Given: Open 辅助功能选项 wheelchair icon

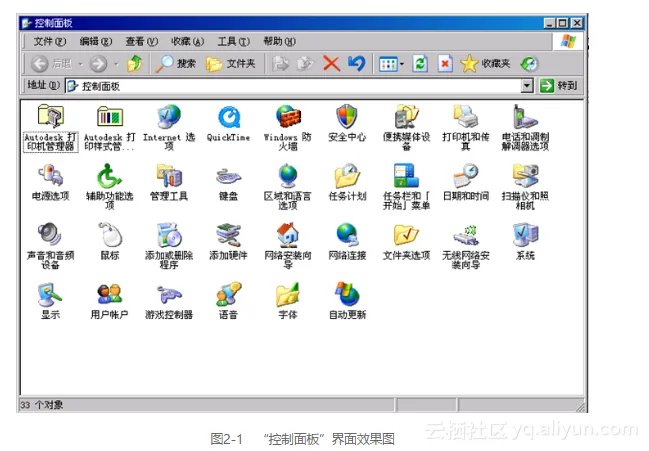Looking at the screenshot, I should [x=110, y=175].
